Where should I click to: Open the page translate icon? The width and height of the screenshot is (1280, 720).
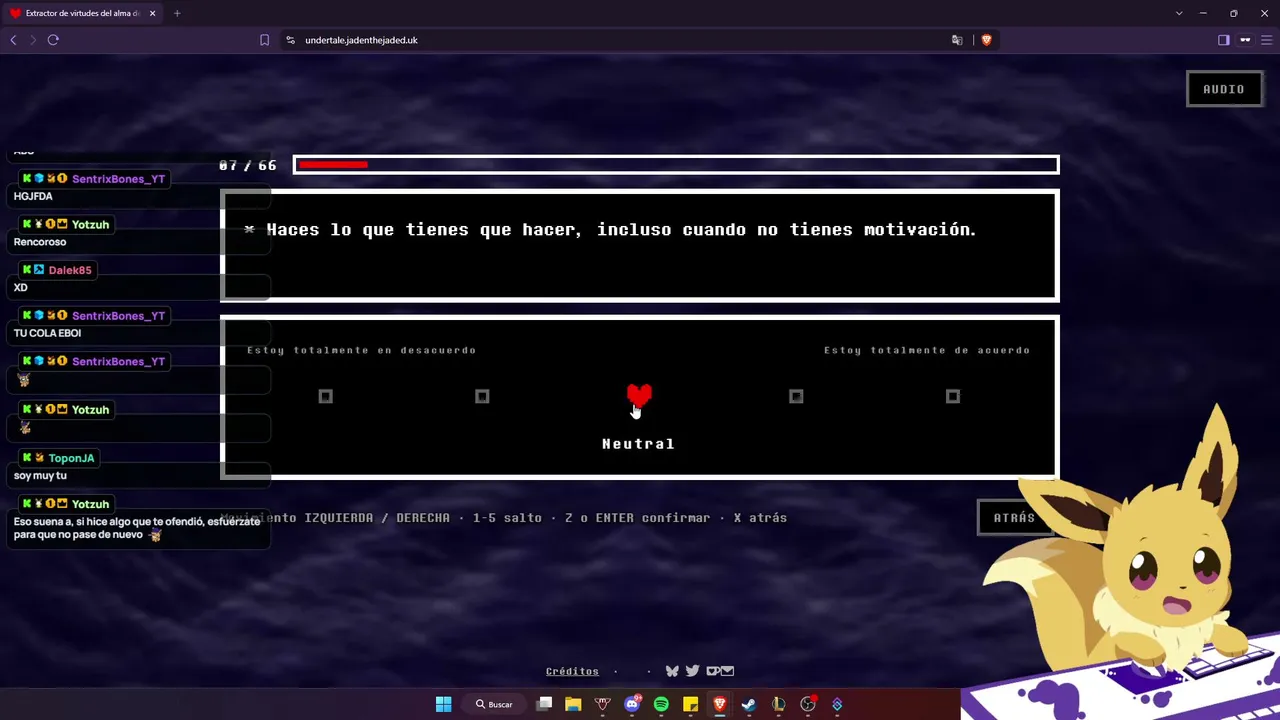tap(957, 40)
